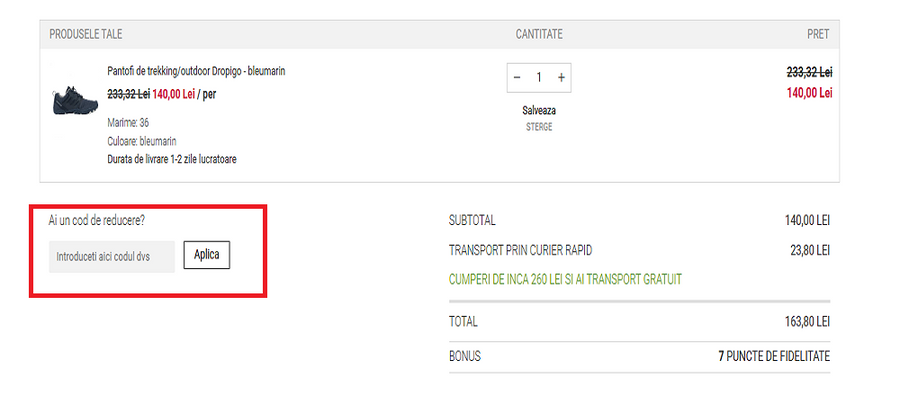
Task: Click the 7 puncte de fidelitate bonus
Action: (773, 356)
